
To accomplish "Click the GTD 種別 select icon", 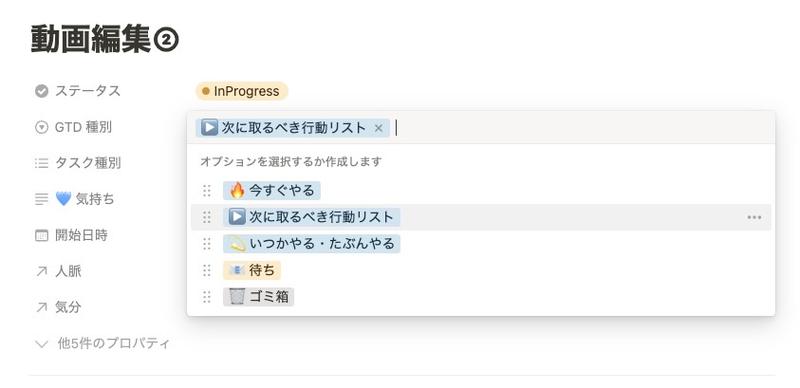I will pos(41,127).
